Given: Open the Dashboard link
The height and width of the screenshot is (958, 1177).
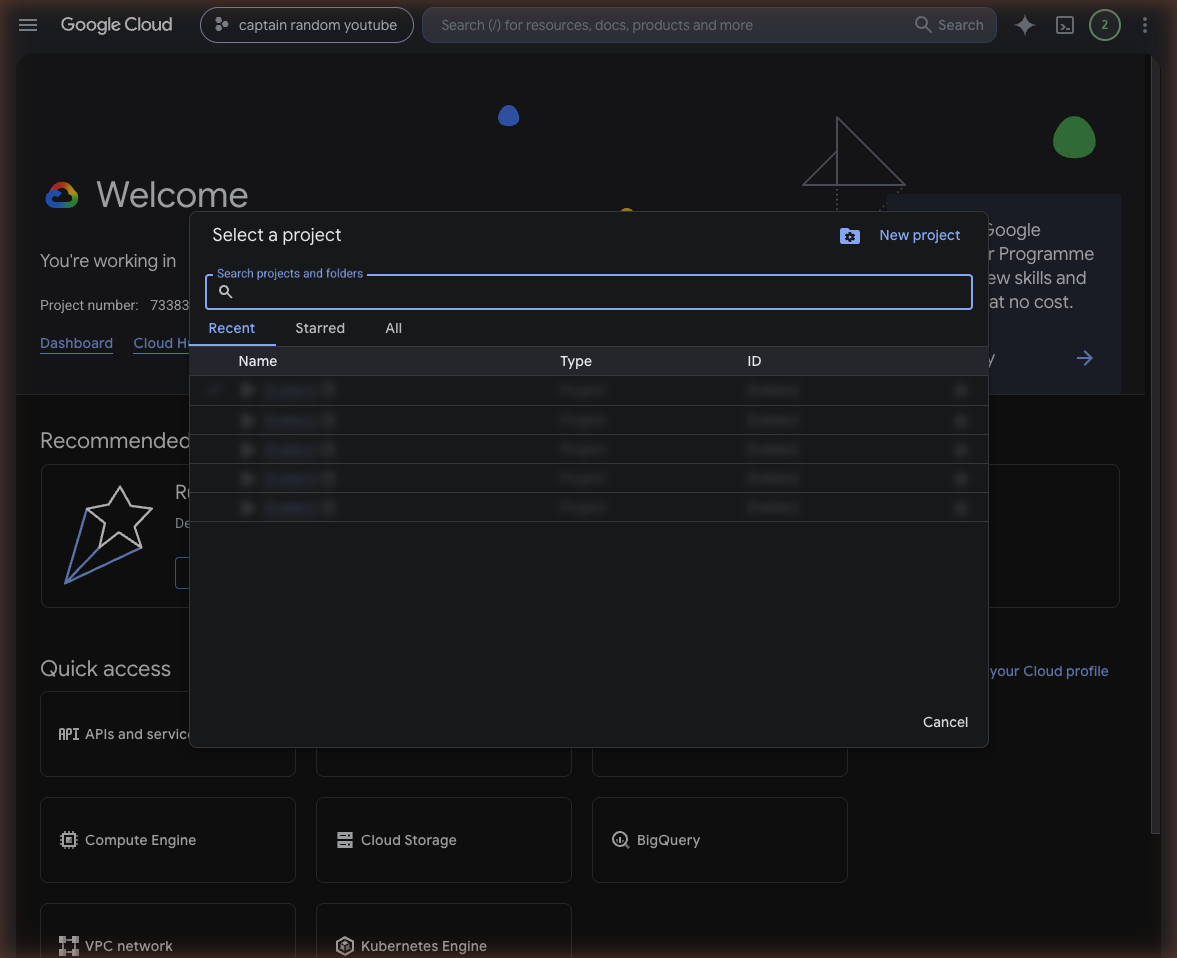Looking at the screenshot, I should (77, 343).
